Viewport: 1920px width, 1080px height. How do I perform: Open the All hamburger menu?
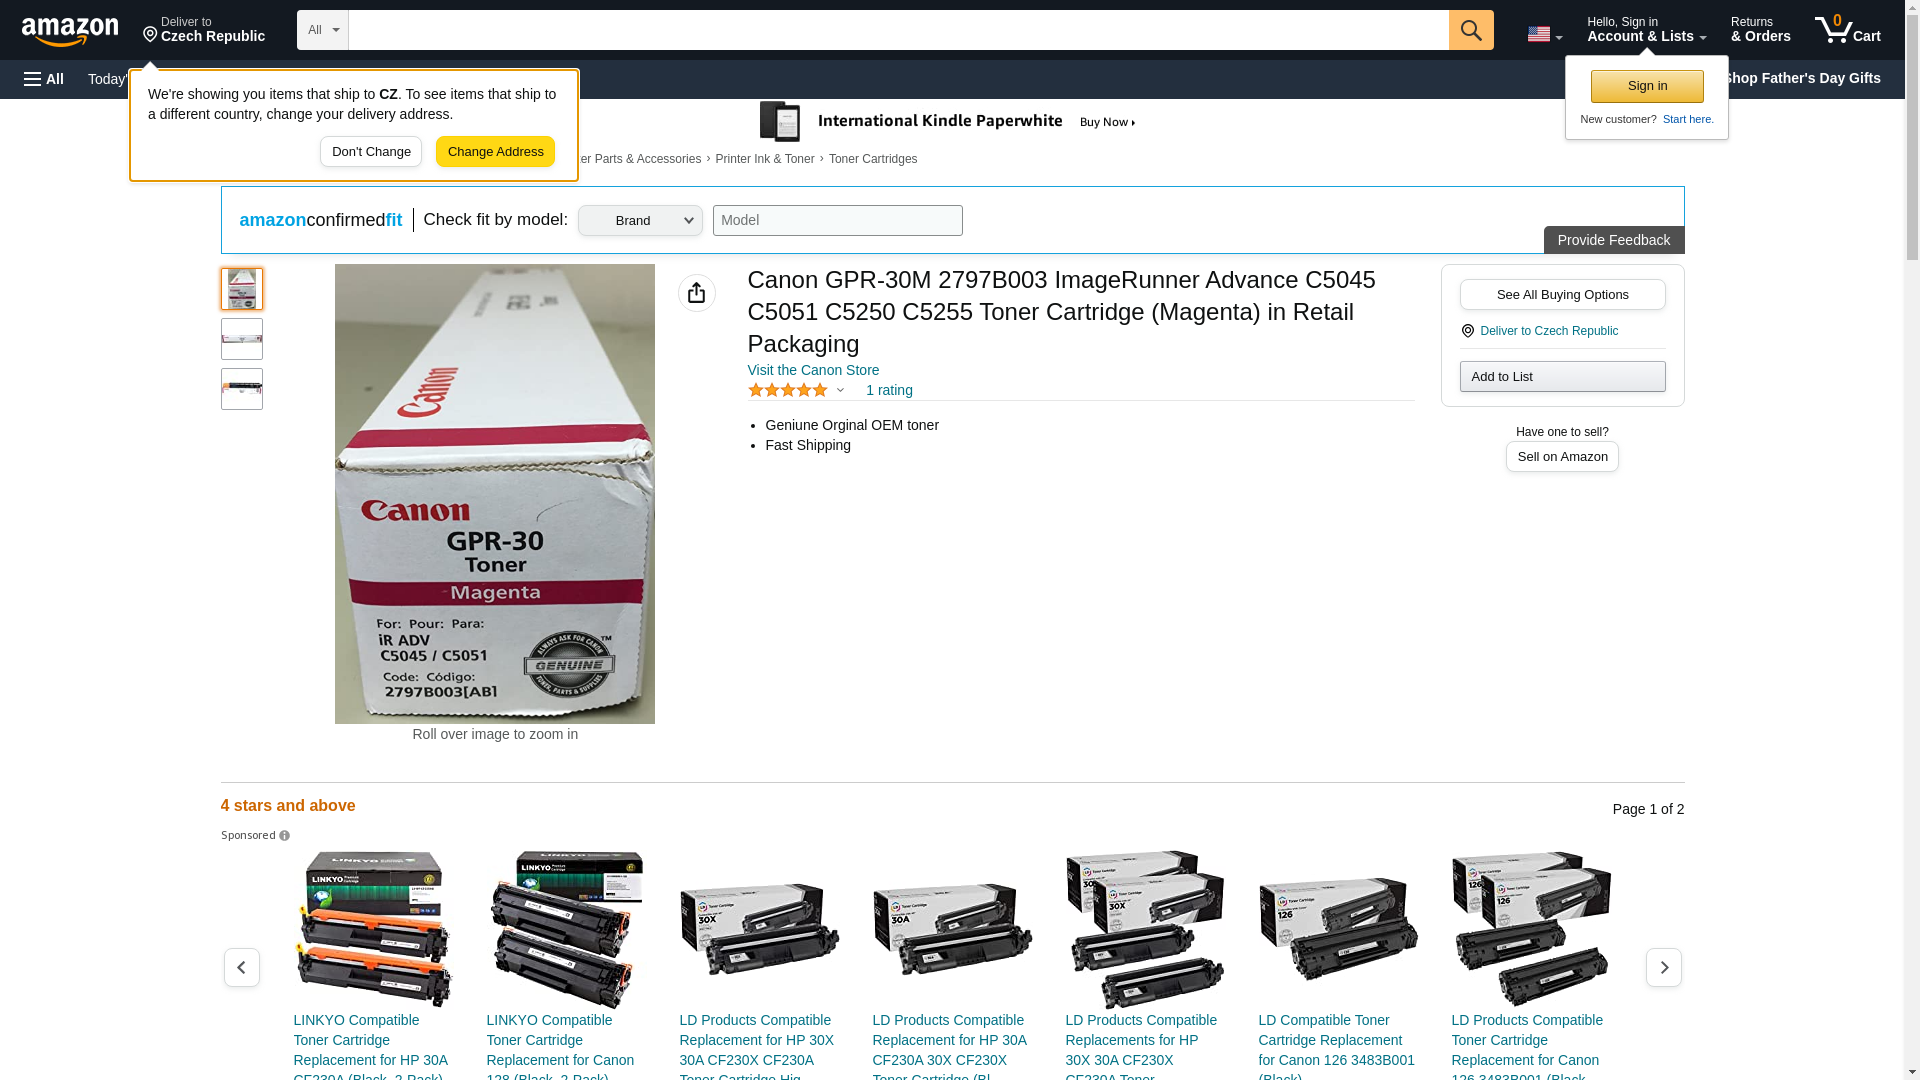(x=44, y=79)
